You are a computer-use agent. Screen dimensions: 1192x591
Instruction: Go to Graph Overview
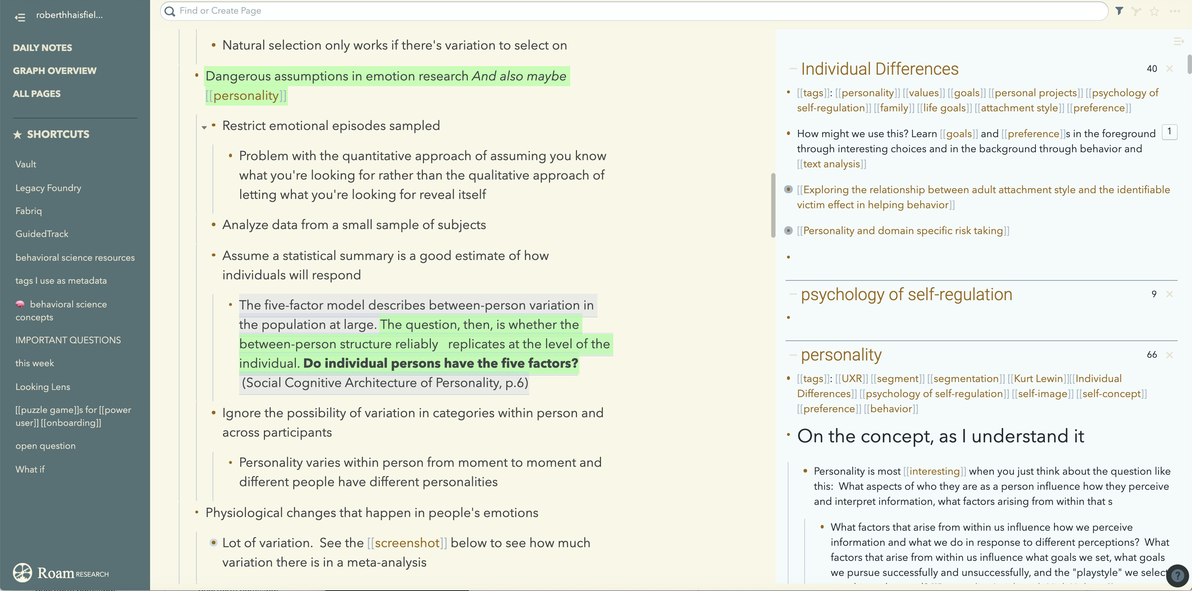coord(55,71)
